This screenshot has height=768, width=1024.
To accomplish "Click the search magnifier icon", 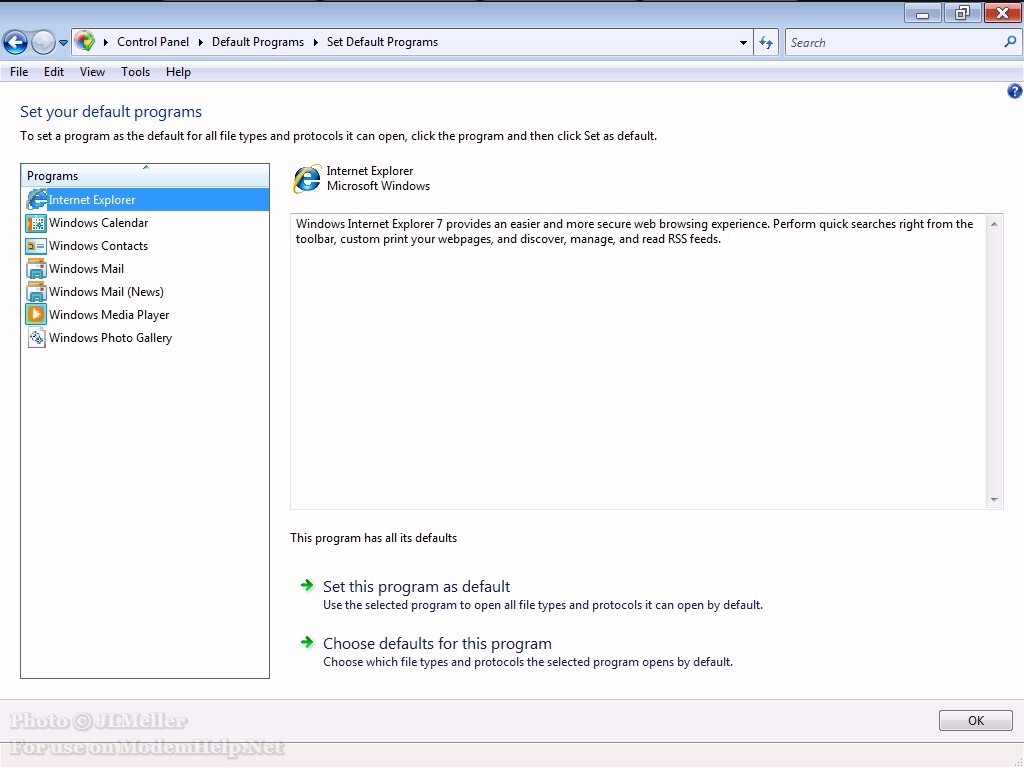I will click(x=1010, y=42).
